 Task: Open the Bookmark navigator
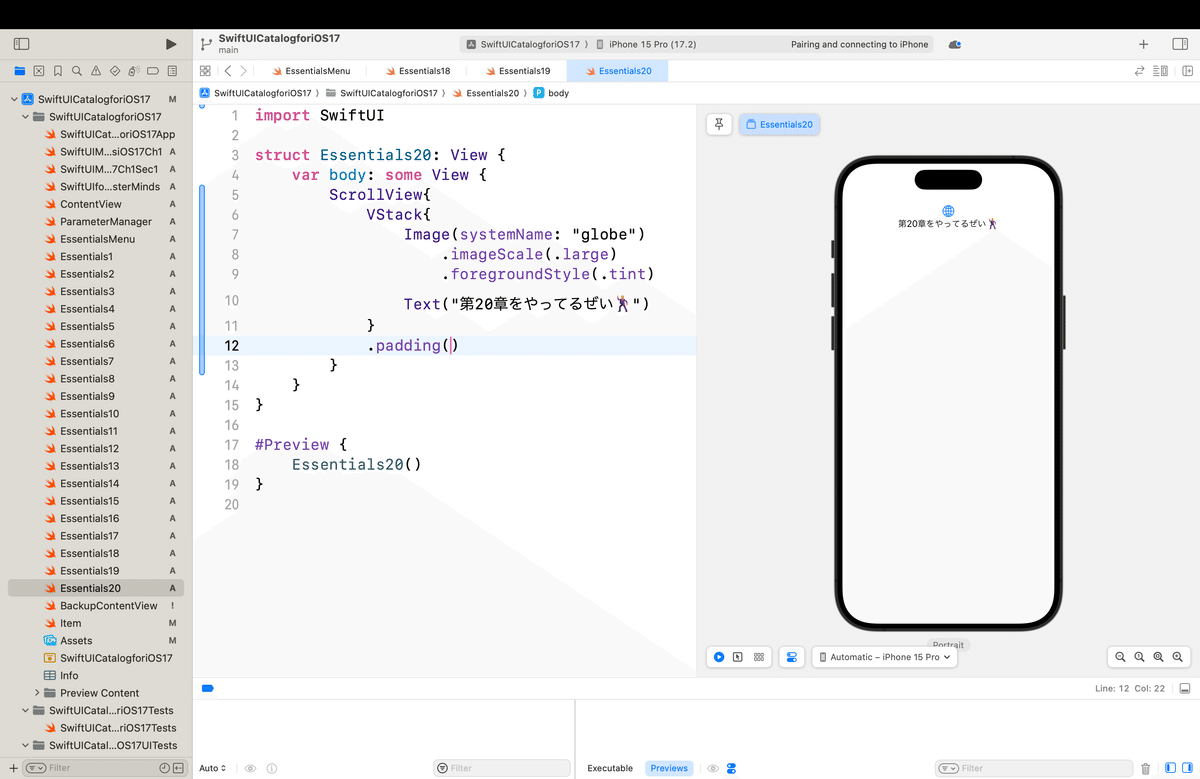58,71
